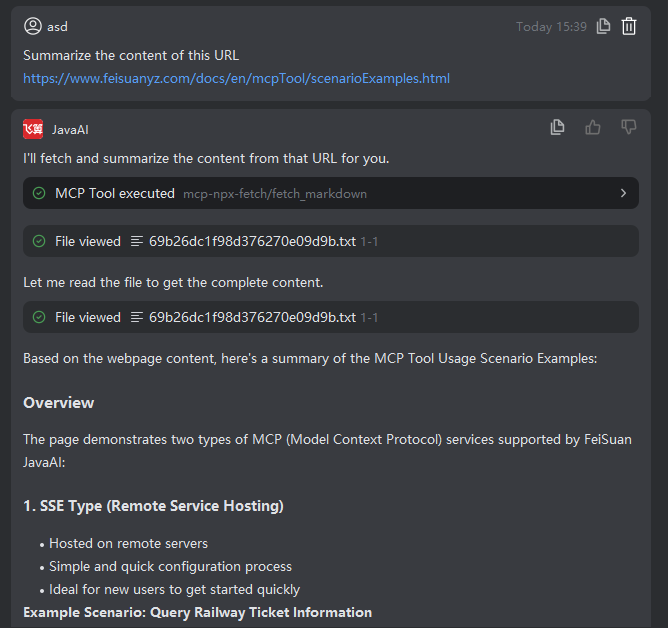Click list icon in second File viewed row
The width and height of the screenshot is (668, 628).
pos(138,317)
